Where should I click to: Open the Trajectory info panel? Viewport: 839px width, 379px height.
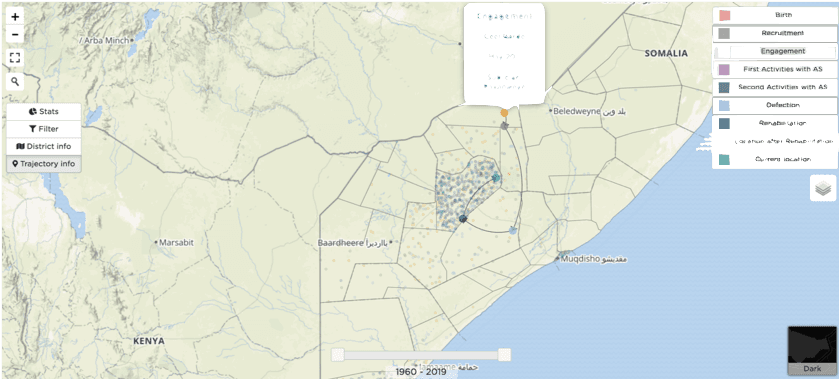[44, 164]
